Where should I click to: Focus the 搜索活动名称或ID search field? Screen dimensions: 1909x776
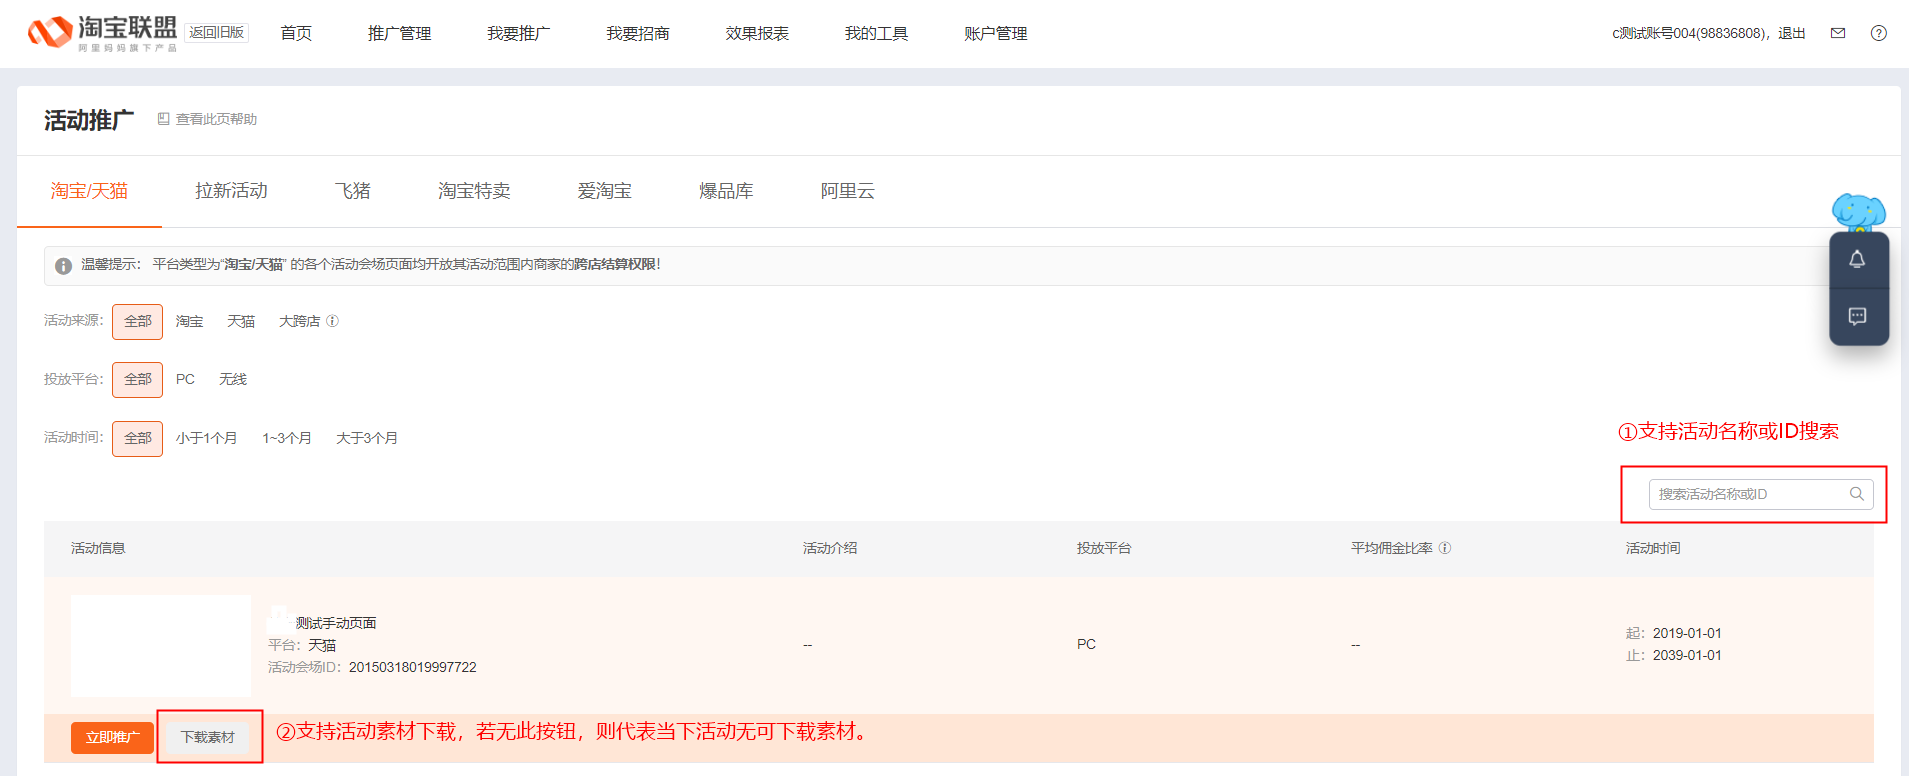coord(1745,494)
